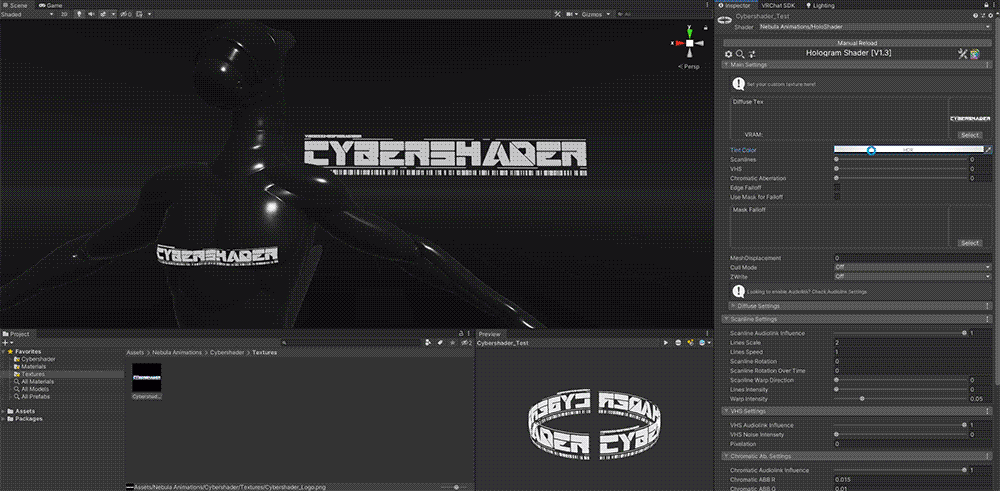Play the material preview animation
The image size is (1000, 491).
[x=666, y=343]
